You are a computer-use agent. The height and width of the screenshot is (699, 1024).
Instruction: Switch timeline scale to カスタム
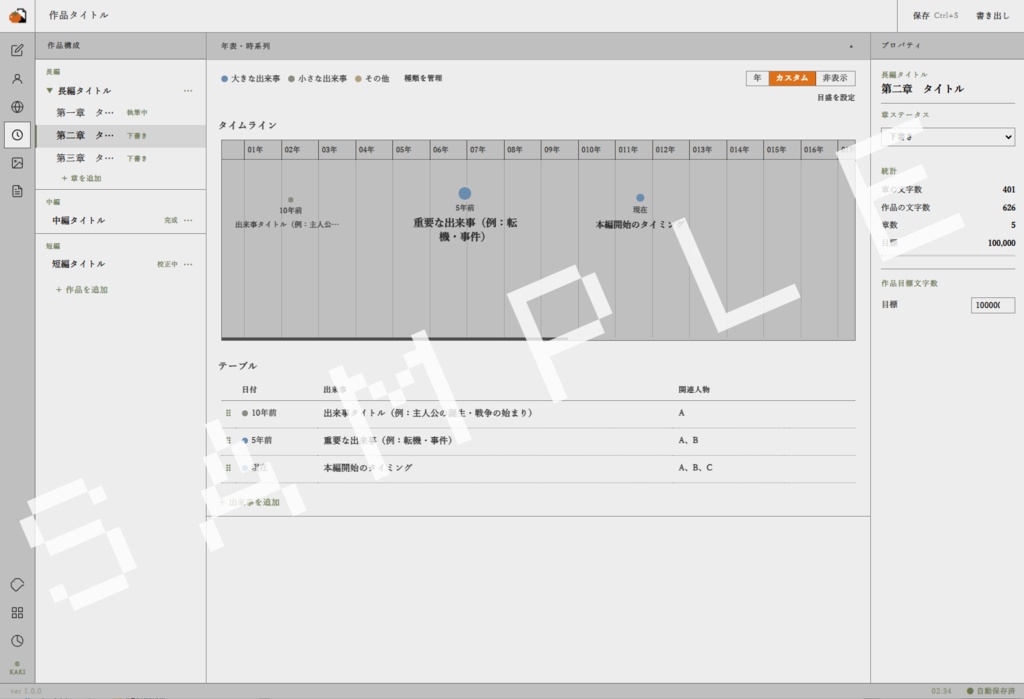(x=792, y=78)
